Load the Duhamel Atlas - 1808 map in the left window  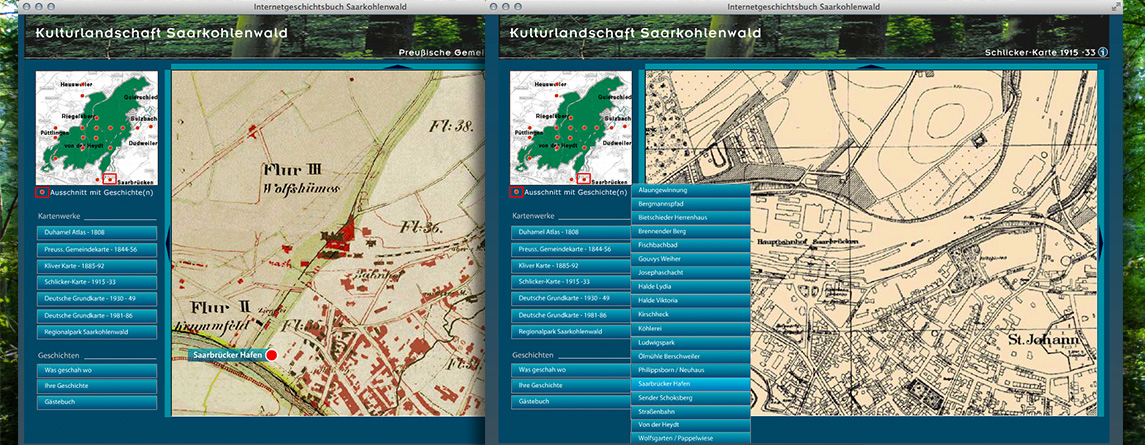click(96, 232)
